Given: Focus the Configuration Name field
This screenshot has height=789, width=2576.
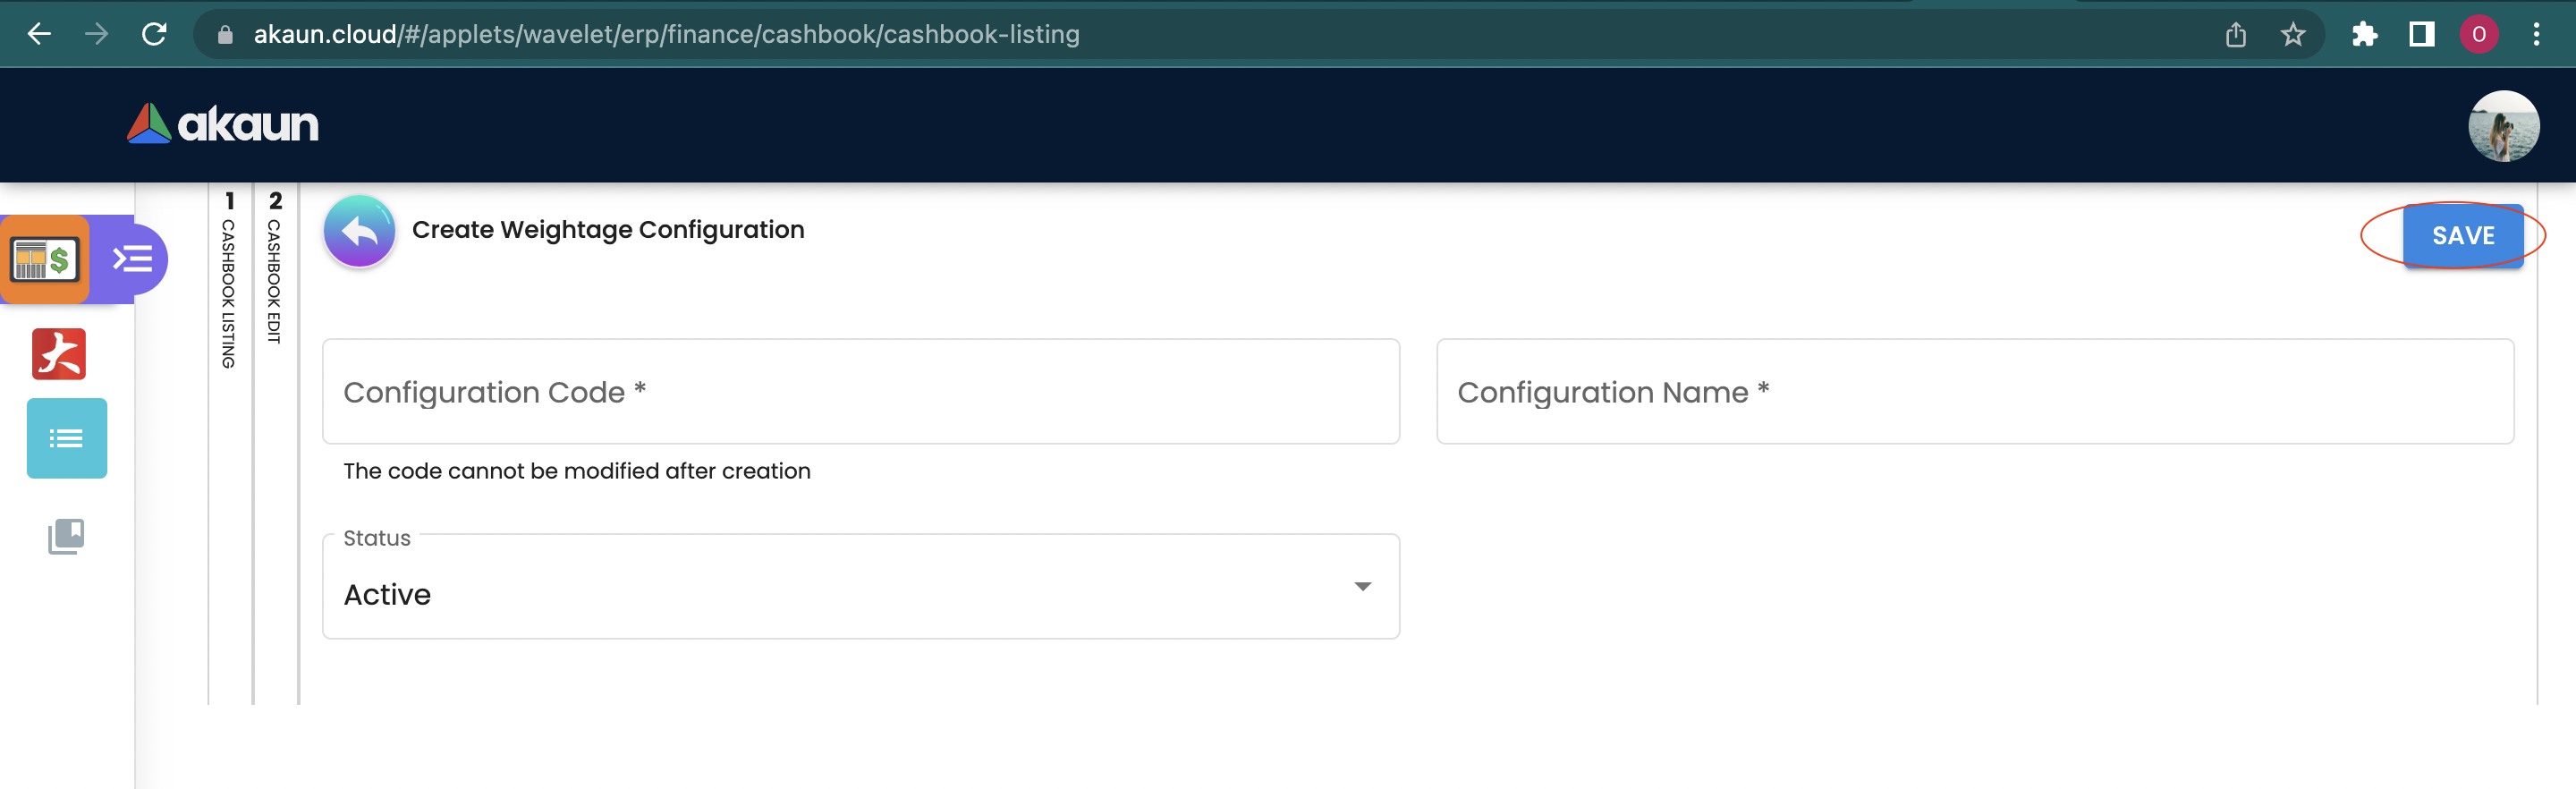Looking at the screenshot, I should (1974, 392).
